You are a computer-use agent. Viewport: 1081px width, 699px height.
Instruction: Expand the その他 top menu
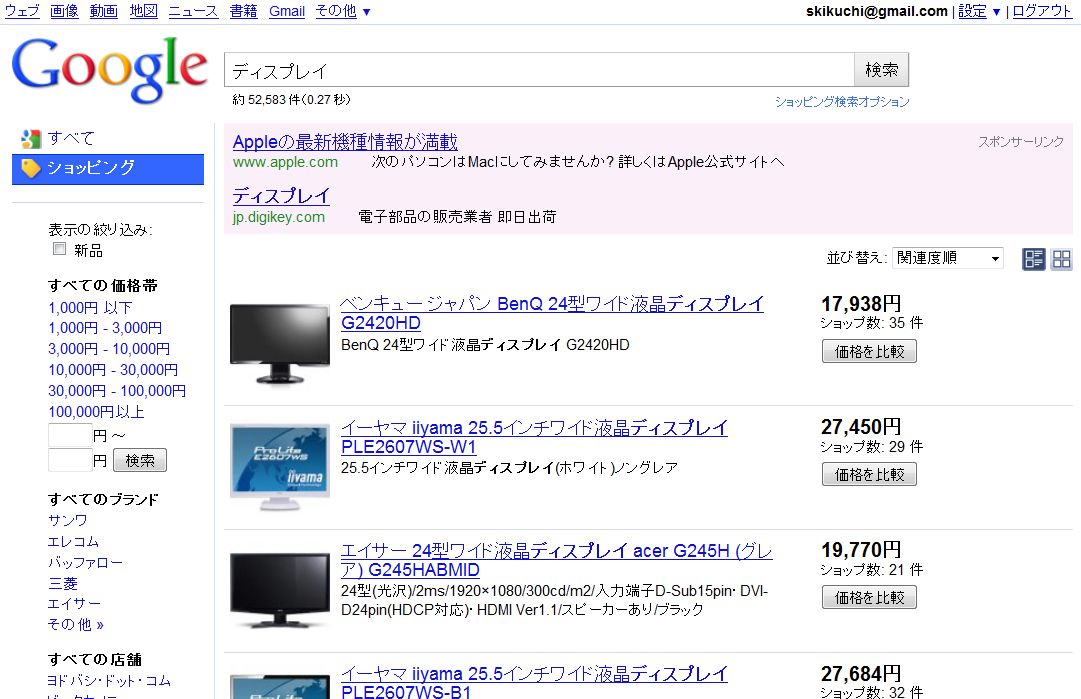(x=343, y=11)
